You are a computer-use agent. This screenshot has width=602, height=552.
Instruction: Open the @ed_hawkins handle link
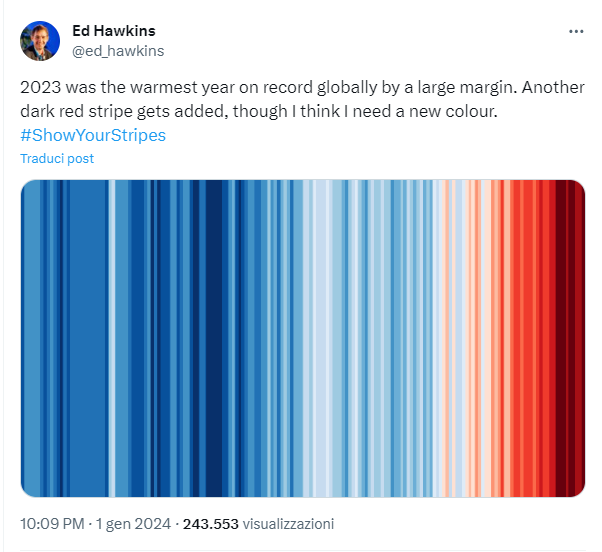(118, 51)
